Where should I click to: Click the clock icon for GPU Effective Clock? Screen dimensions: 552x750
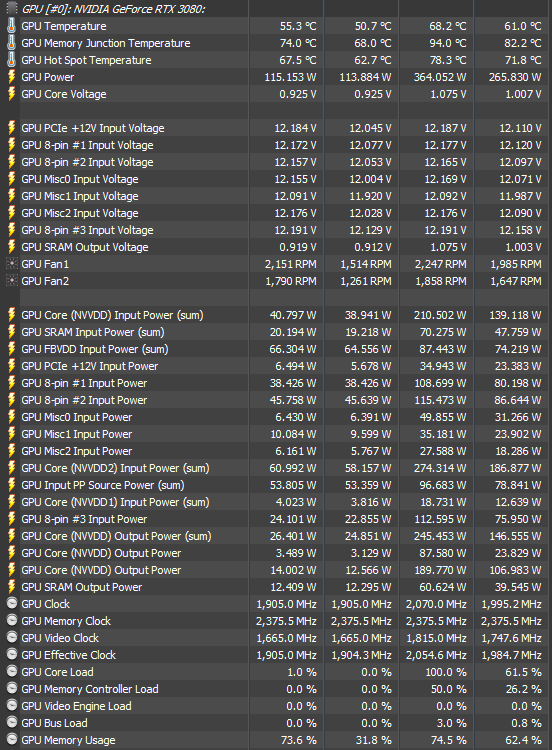click(11, 655)
